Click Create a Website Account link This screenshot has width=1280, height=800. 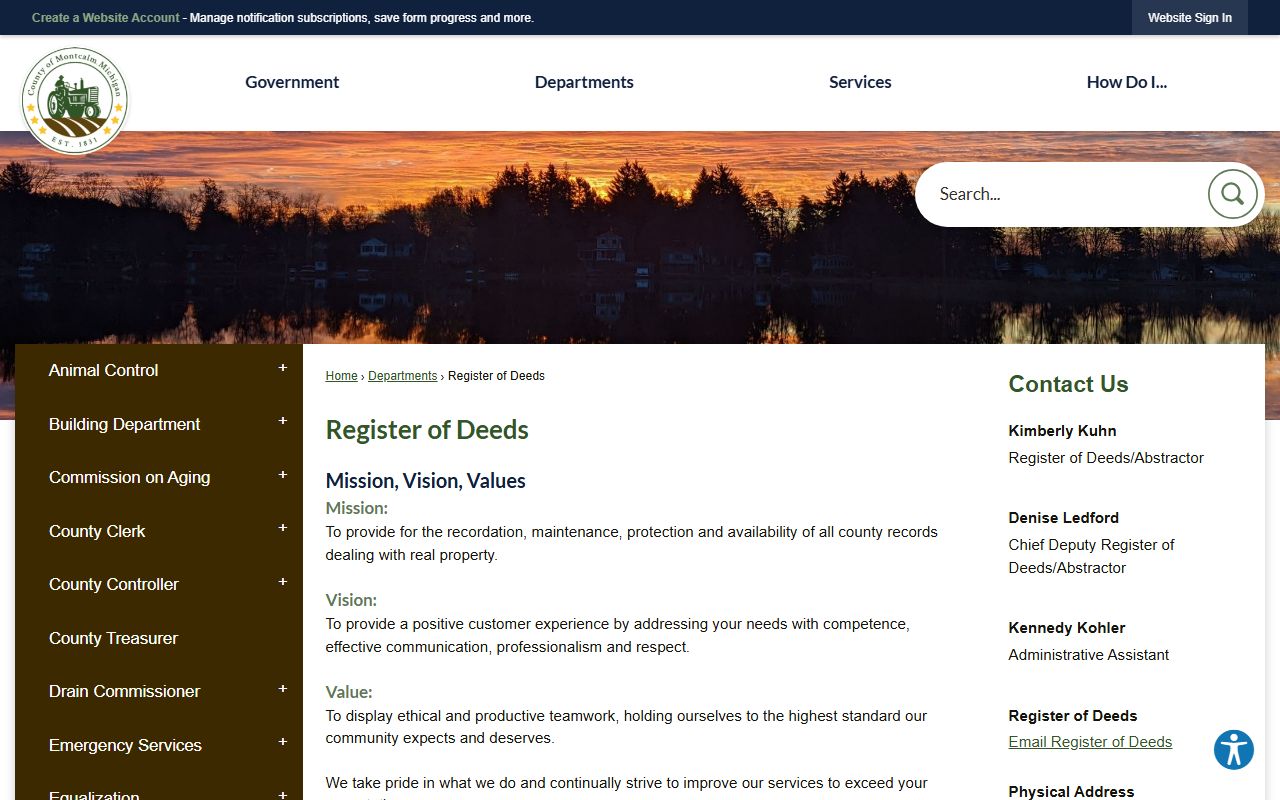pyautogui.click(x=106, y=18)
